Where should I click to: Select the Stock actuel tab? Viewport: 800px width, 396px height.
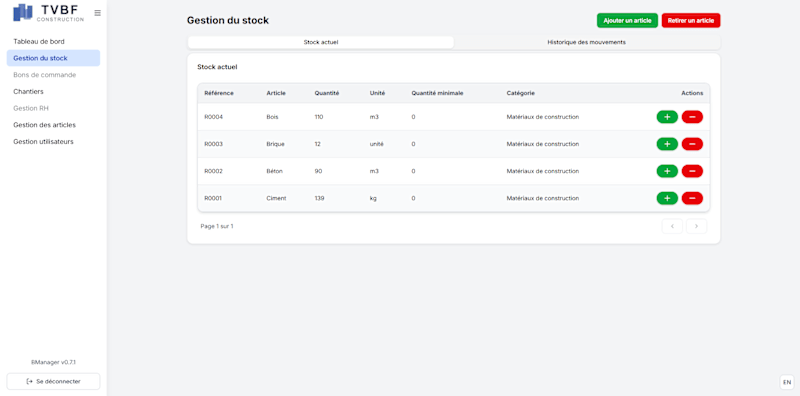point(321,42)
